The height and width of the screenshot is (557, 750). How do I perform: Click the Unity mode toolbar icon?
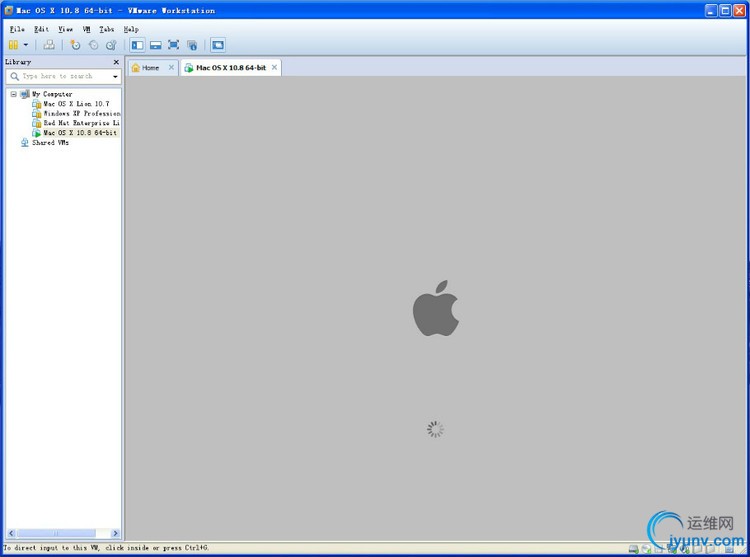coord(192,45)
